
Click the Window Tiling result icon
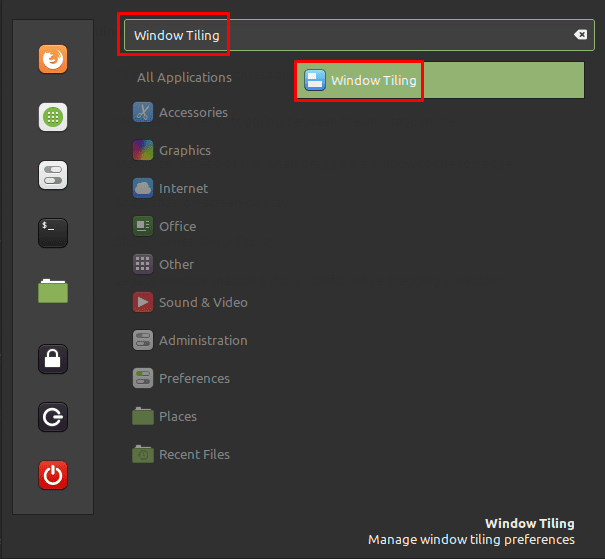tap(315, 80)
